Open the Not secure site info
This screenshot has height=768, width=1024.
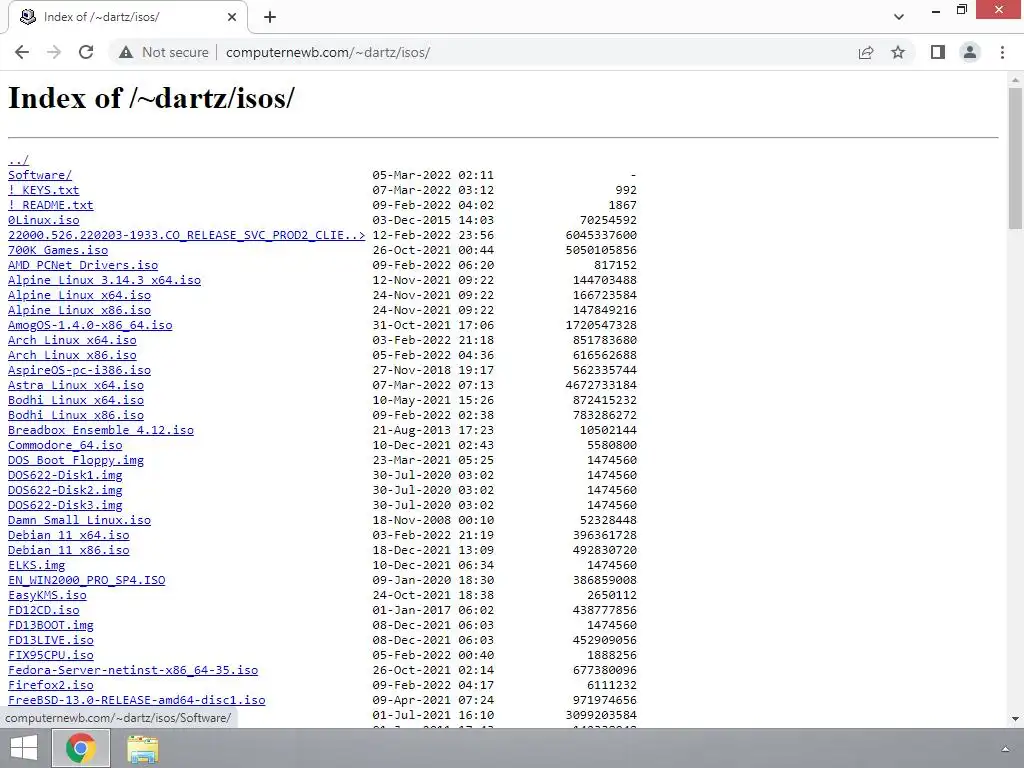[163, 52]
